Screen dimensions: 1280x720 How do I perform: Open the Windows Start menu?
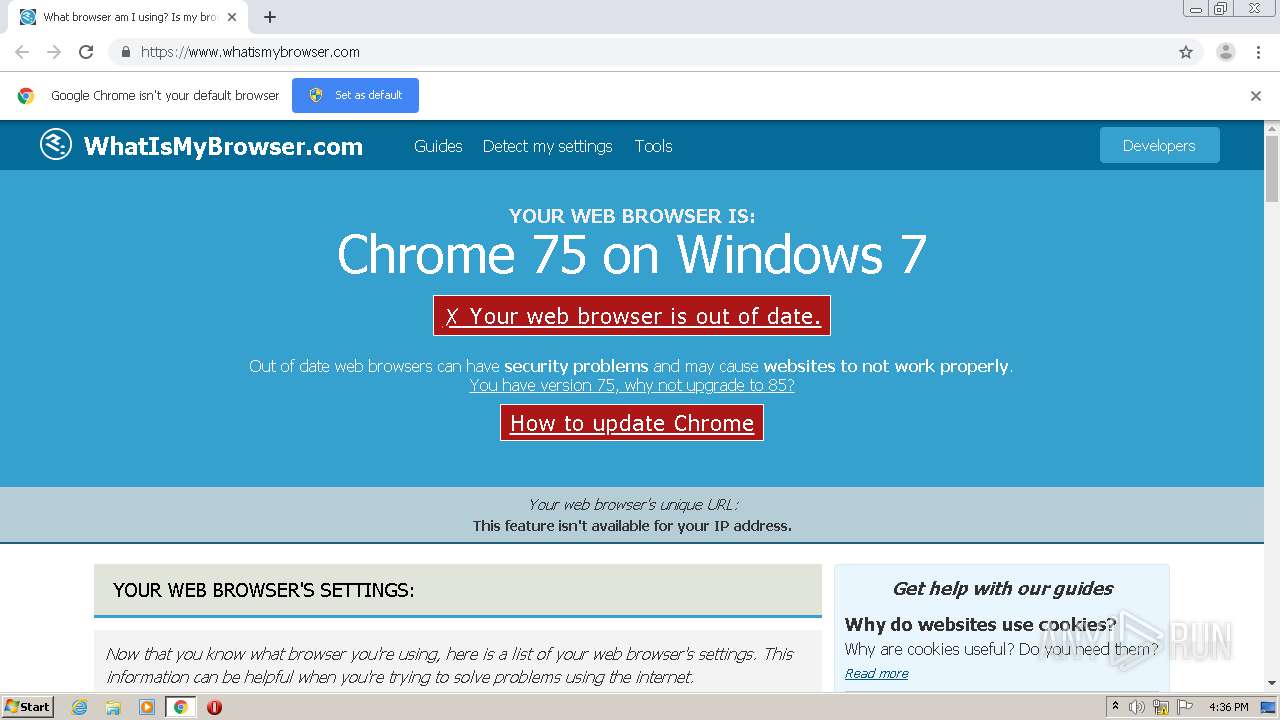(27, 707)
